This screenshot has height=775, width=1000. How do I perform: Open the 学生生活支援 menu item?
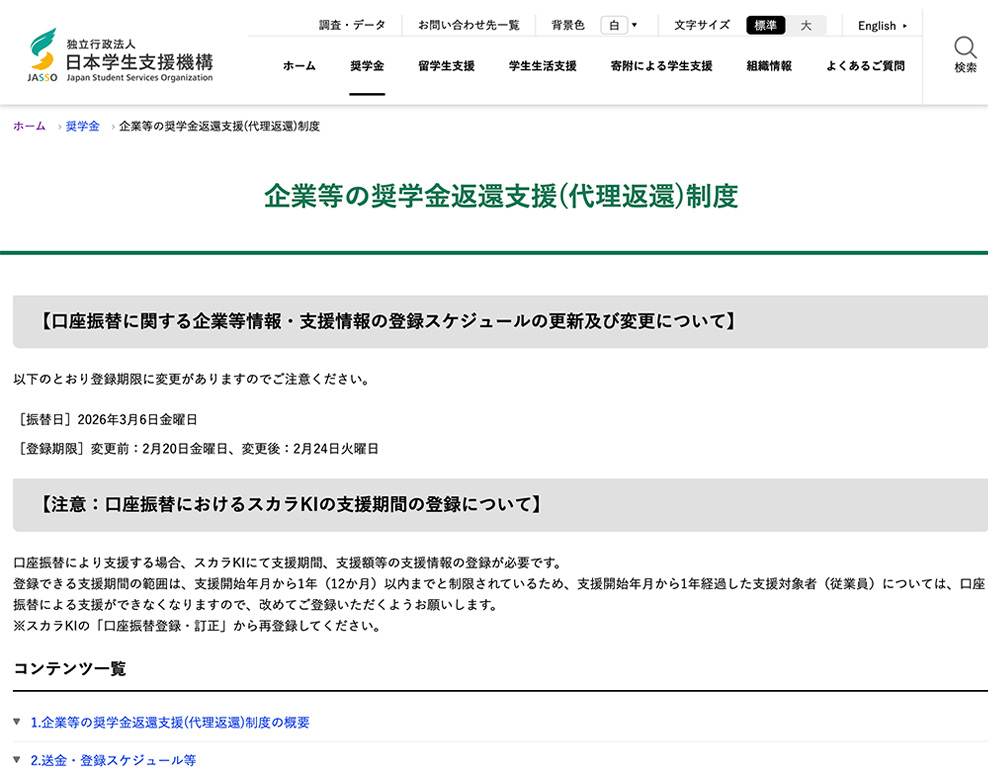point(542,66)
